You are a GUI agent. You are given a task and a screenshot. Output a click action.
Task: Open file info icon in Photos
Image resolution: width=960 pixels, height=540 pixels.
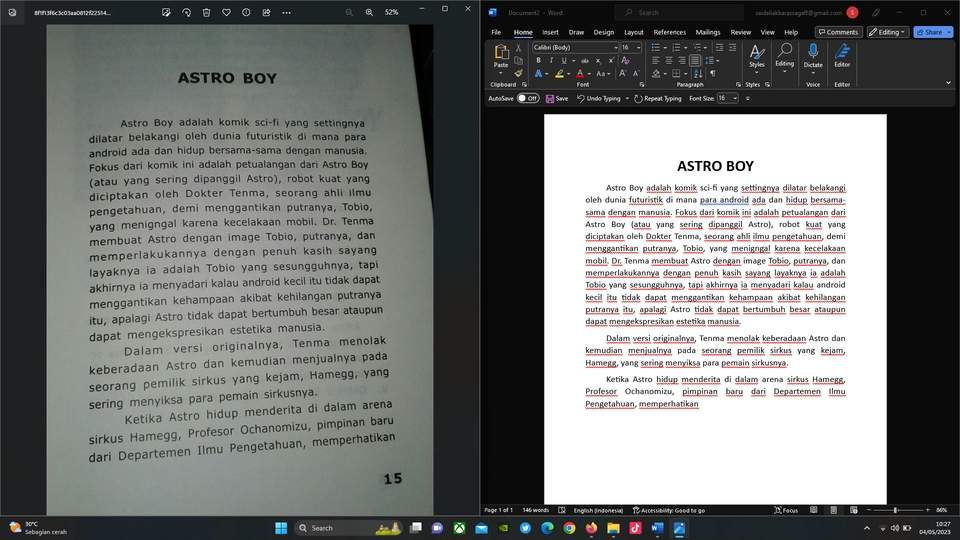tap(246, 12)
